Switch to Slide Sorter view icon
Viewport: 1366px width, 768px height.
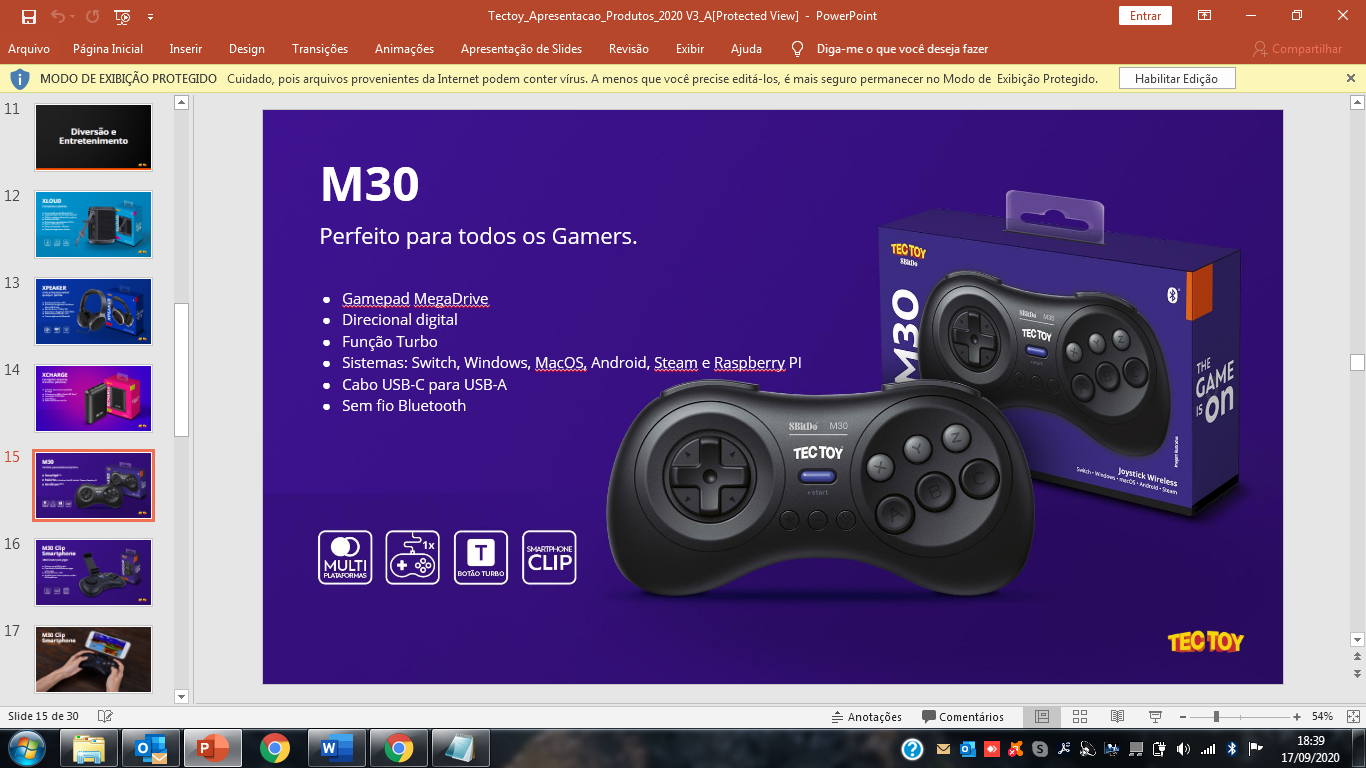coord(1080,716)
